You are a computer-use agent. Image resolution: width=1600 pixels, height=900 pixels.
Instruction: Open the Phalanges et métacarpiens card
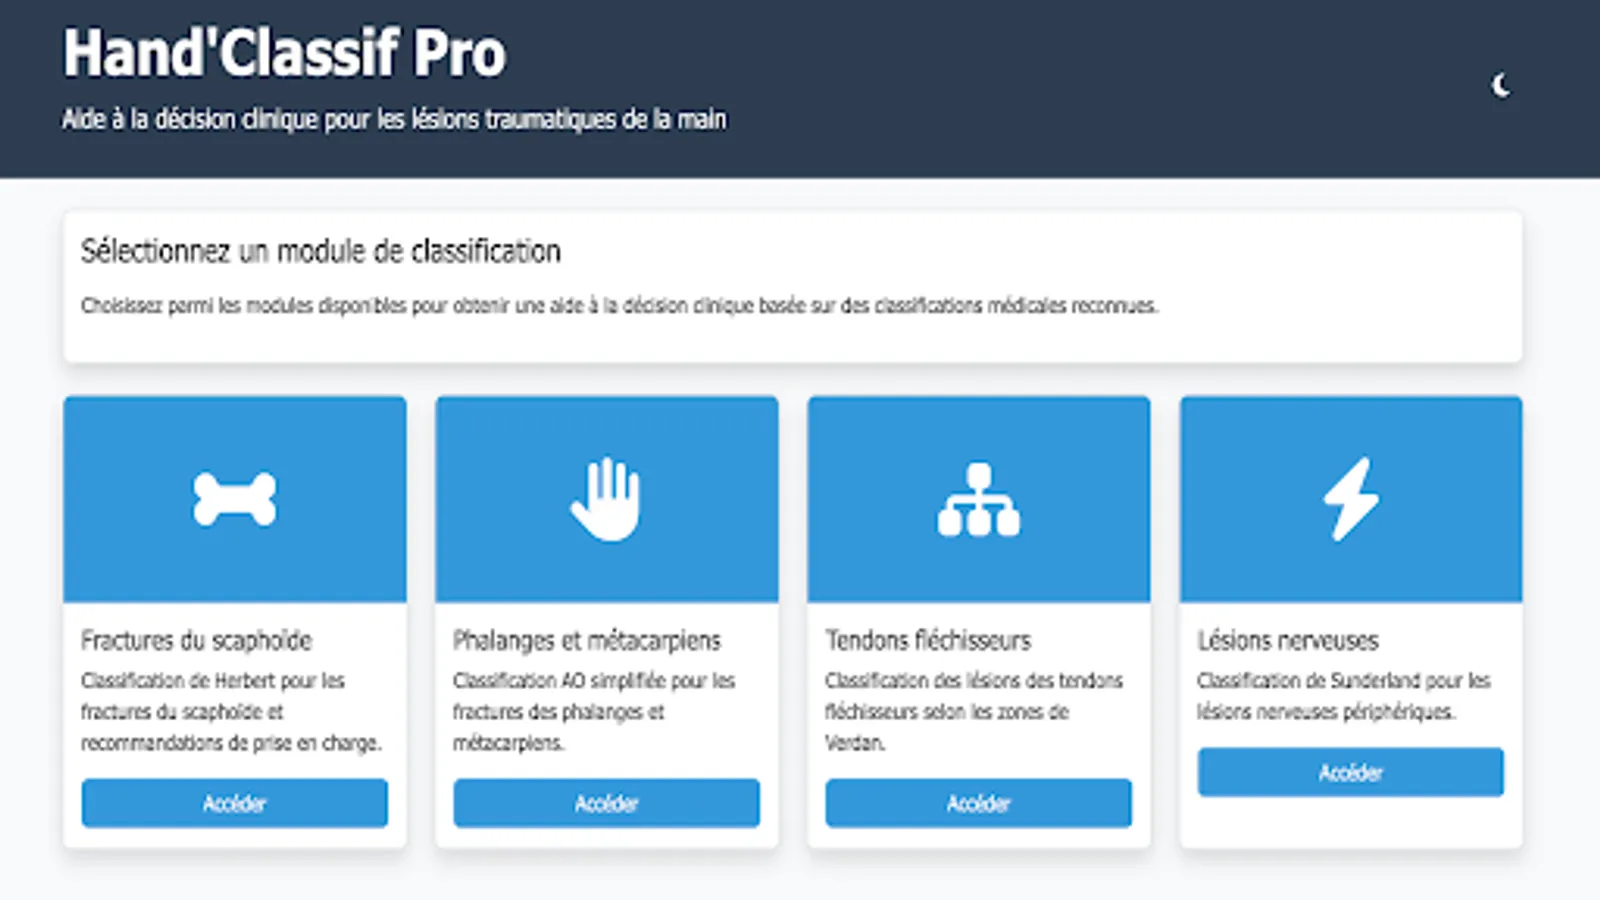(x=606, y=620)
